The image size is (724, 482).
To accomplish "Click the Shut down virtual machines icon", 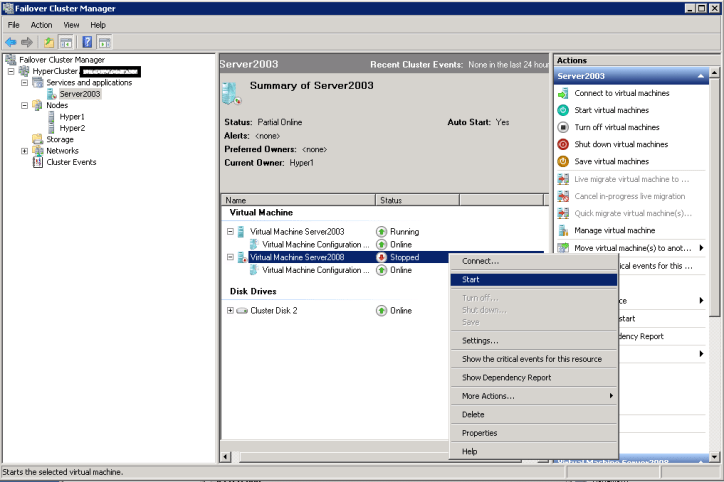I will point(563,144).
